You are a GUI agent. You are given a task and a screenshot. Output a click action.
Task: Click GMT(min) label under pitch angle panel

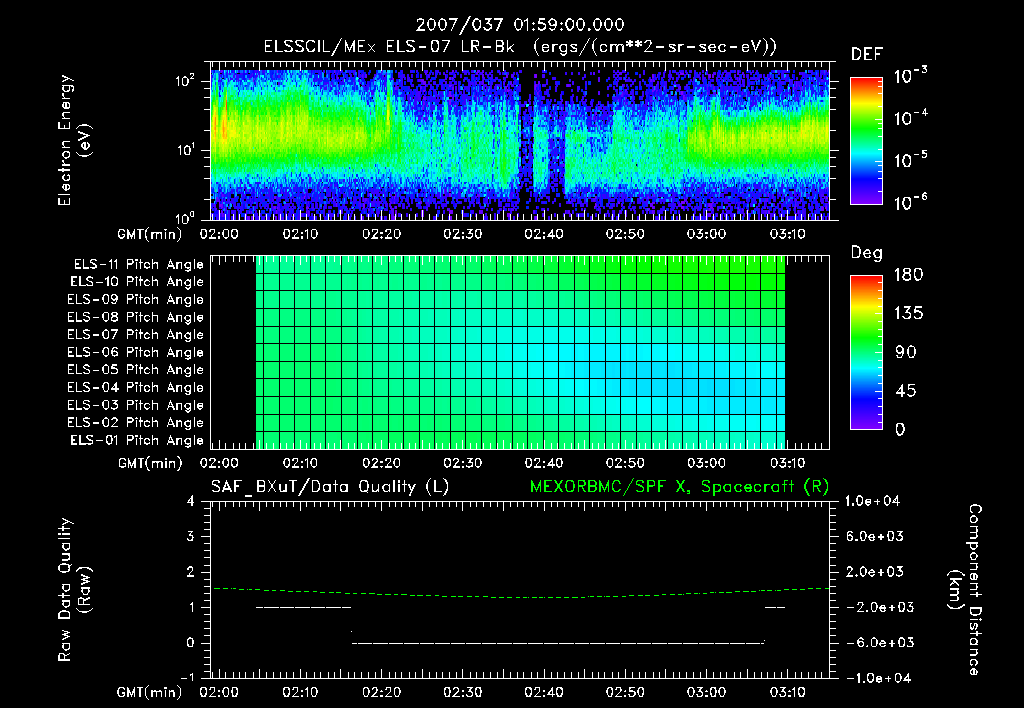point(150,463)
